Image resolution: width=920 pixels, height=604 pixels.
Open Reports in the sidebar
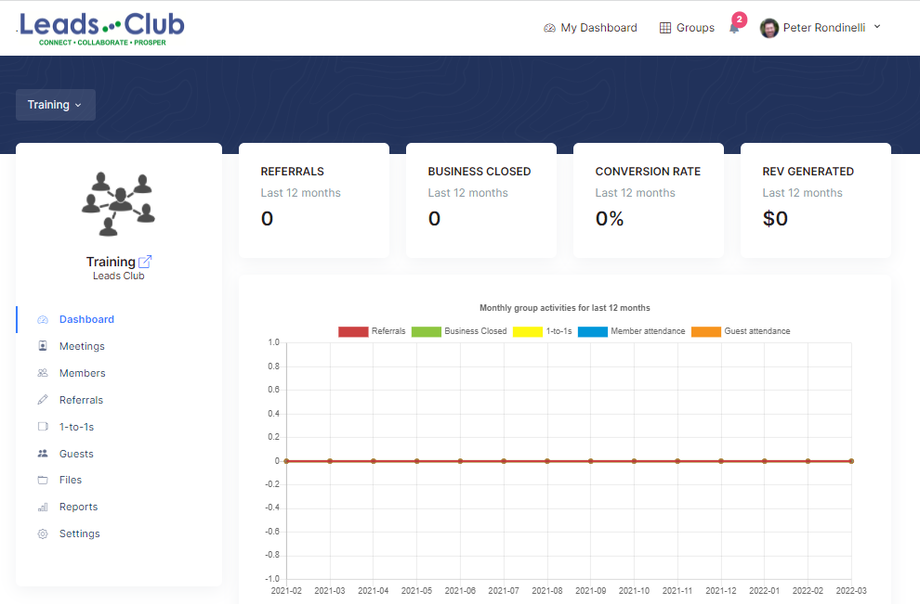[x=79, y=507]
